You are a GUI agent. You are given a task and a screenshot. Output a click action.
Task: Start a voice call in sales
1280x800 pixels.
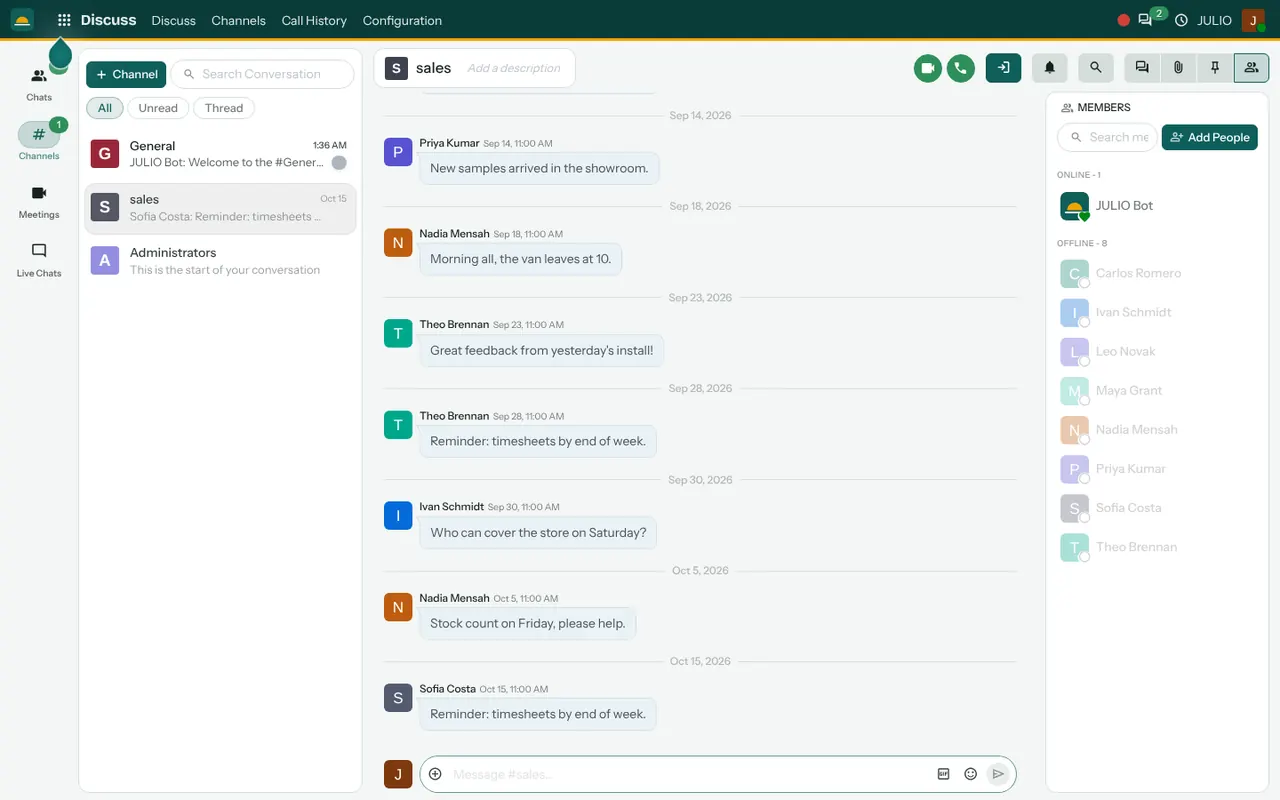point(961,68)
